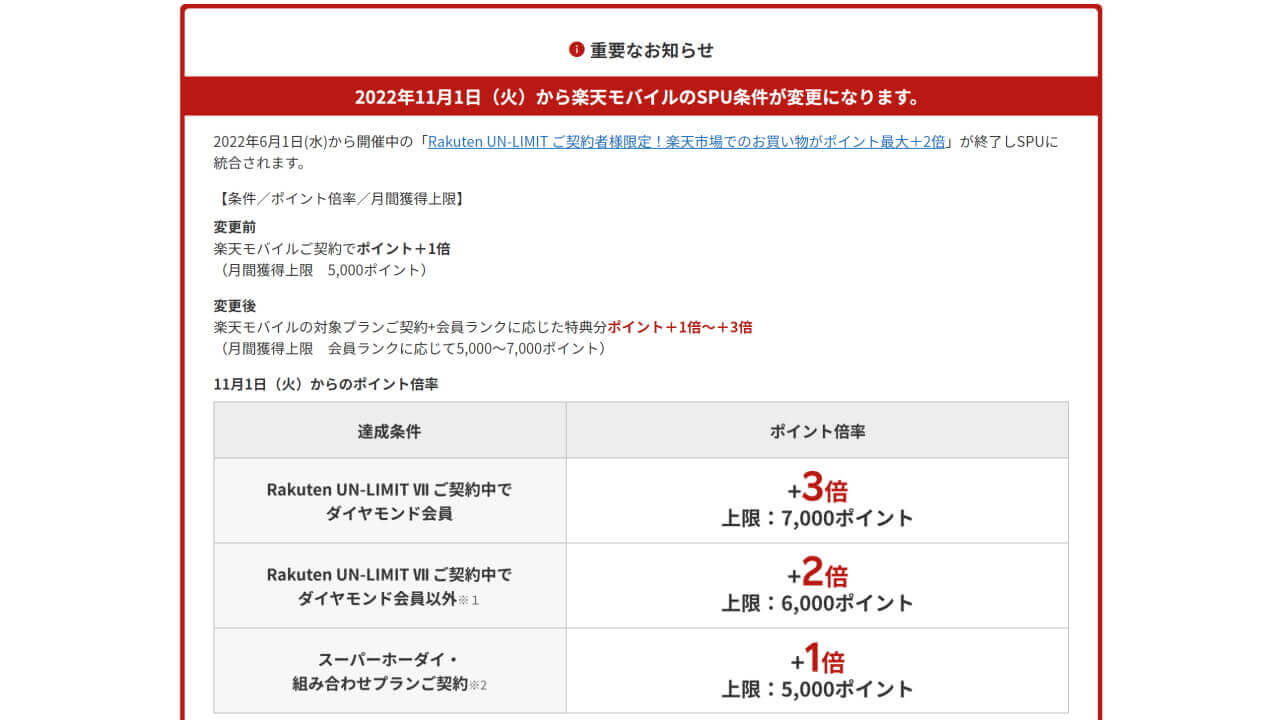Select the red SPU条件変更 banner dated 2022年11月1日
The height and width of the screenshot is (720, 1280).
(640, 96)
